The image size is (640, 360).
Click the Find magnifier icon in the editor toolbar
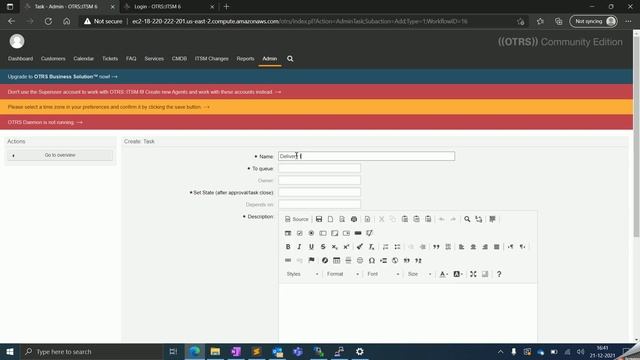[467, 219]
